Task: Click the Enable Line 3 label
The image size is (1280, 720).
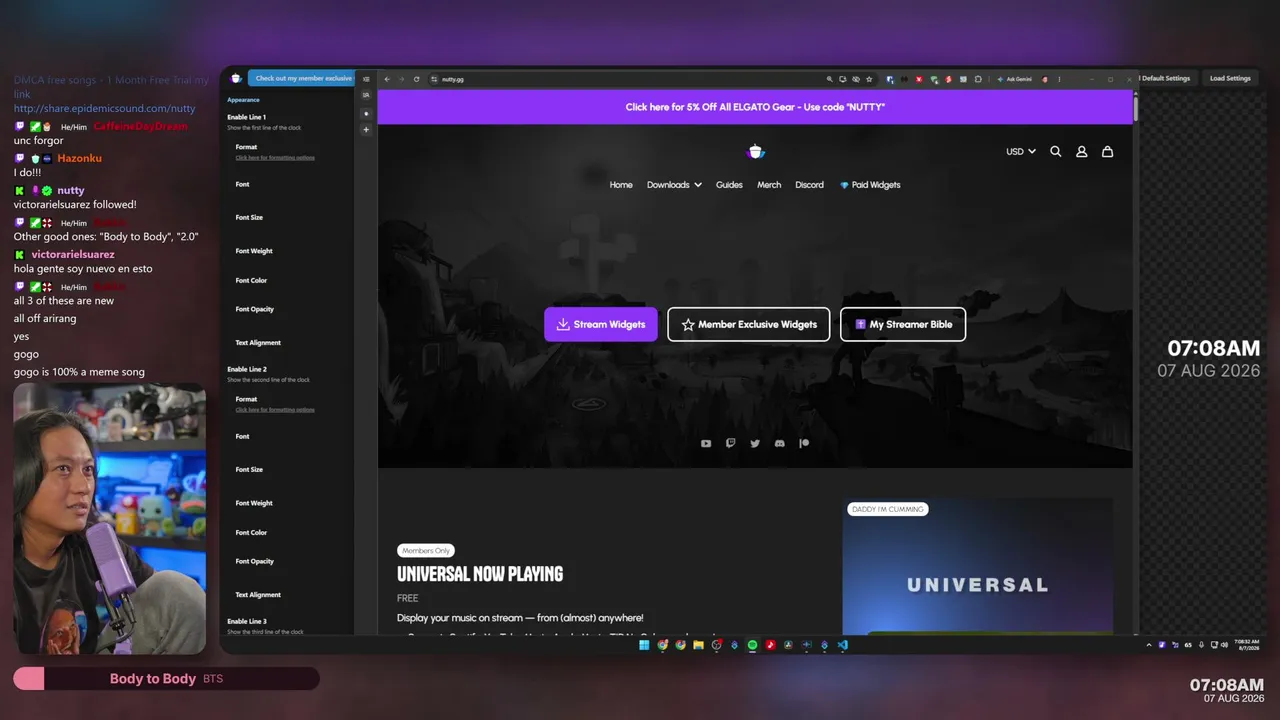Action: click(246, 621)
